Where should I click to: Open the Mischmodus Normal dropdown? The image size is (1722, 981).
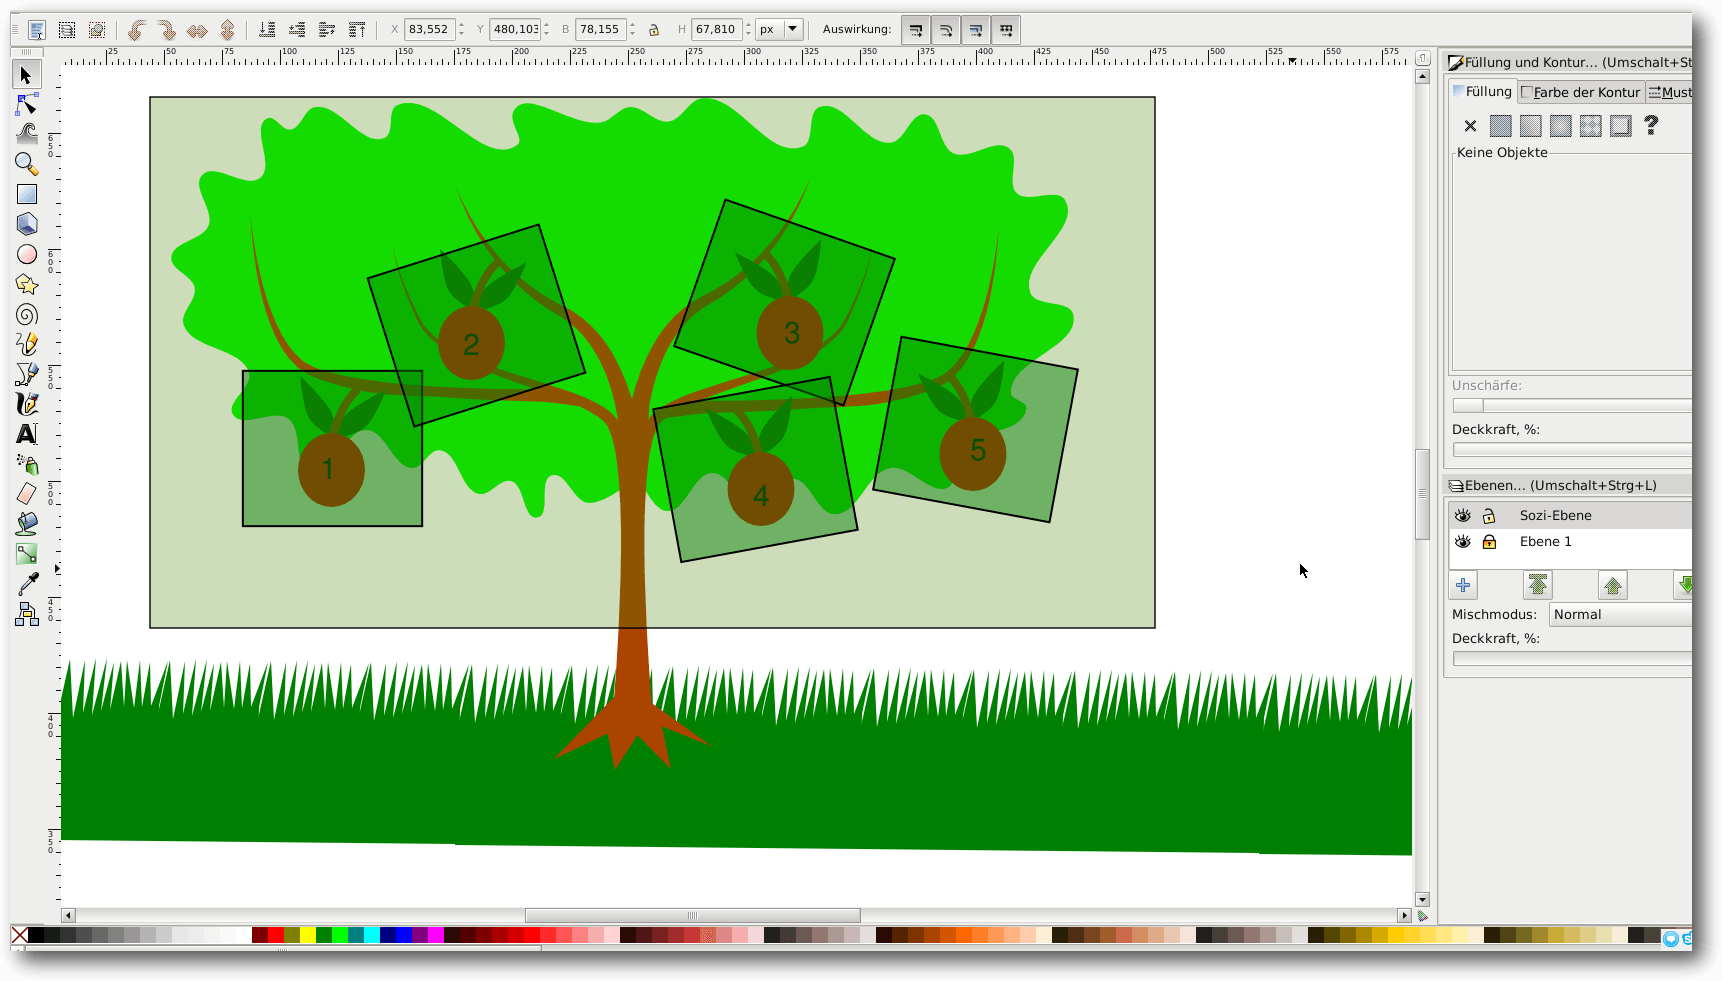(x=1620, y=614)
